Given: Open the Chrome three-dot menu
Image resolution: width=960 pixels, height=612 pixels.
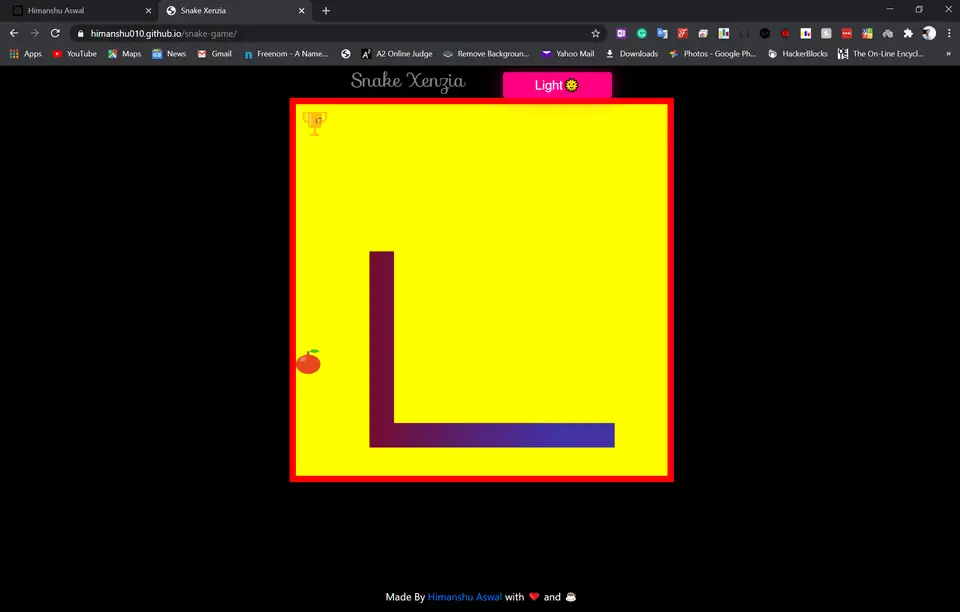Looking at the screenshot, I should pos(949,34).
